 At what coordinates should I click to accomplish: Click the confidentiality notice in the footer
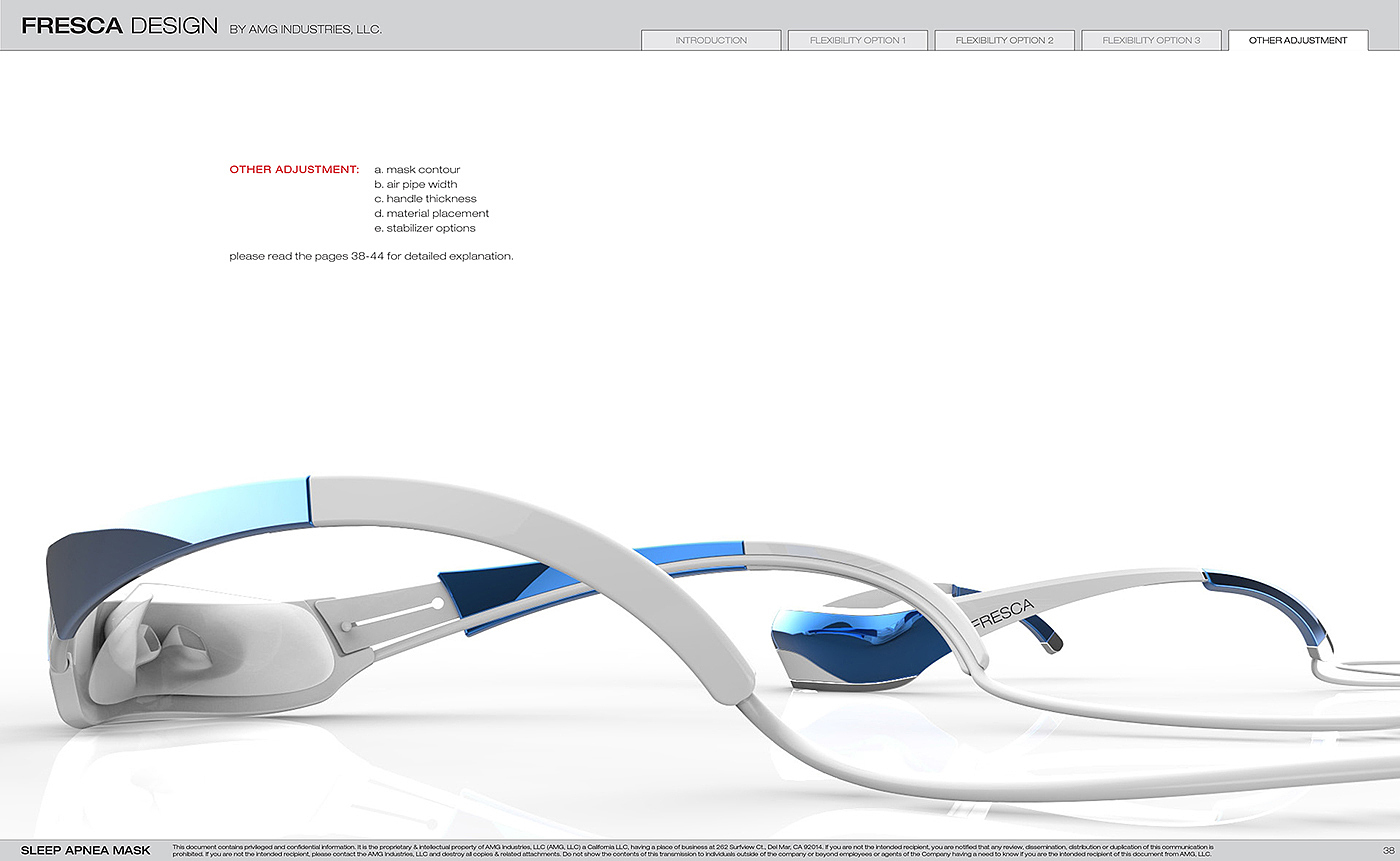[x=693, y=851]
